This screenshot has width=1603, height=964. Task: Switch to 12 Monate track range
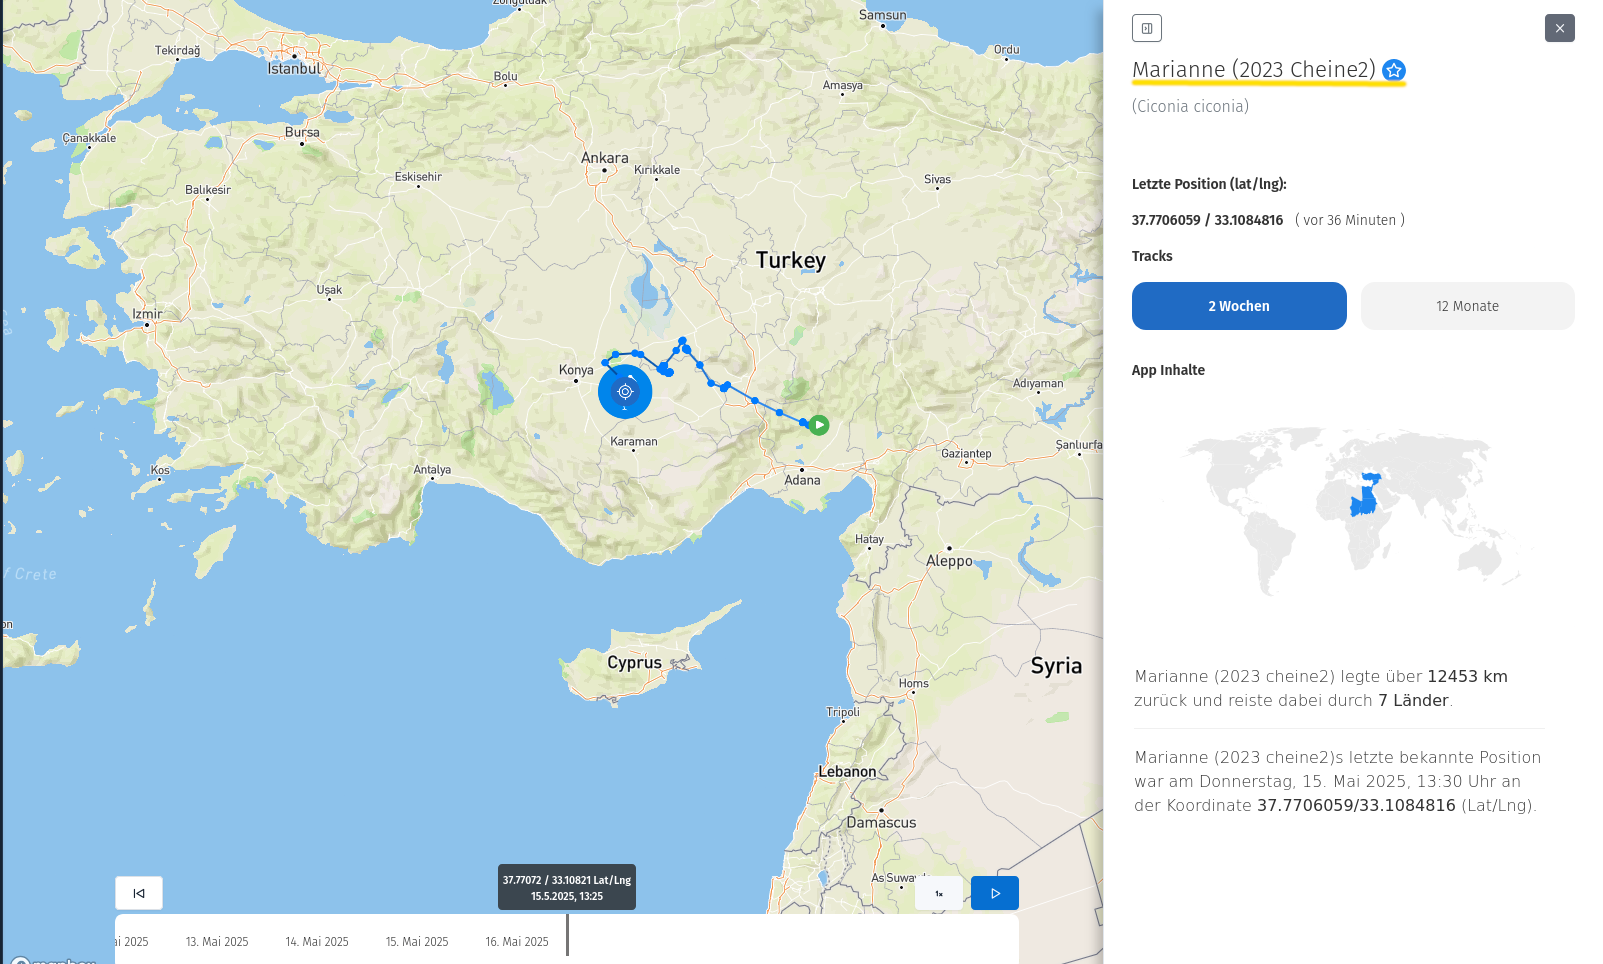(x=1467, y=306)
